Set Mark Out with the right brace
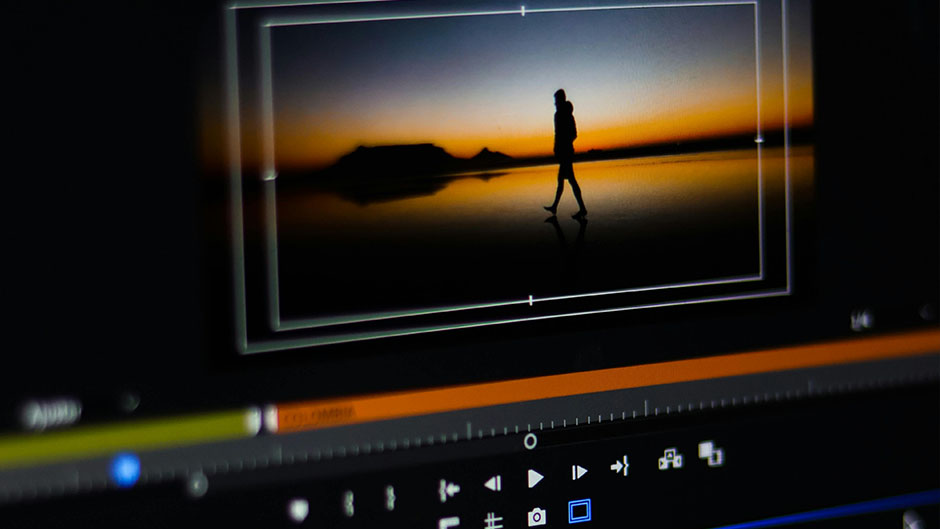Image resolution: width=940 pixels, height=529 pixels. point(391,497)
